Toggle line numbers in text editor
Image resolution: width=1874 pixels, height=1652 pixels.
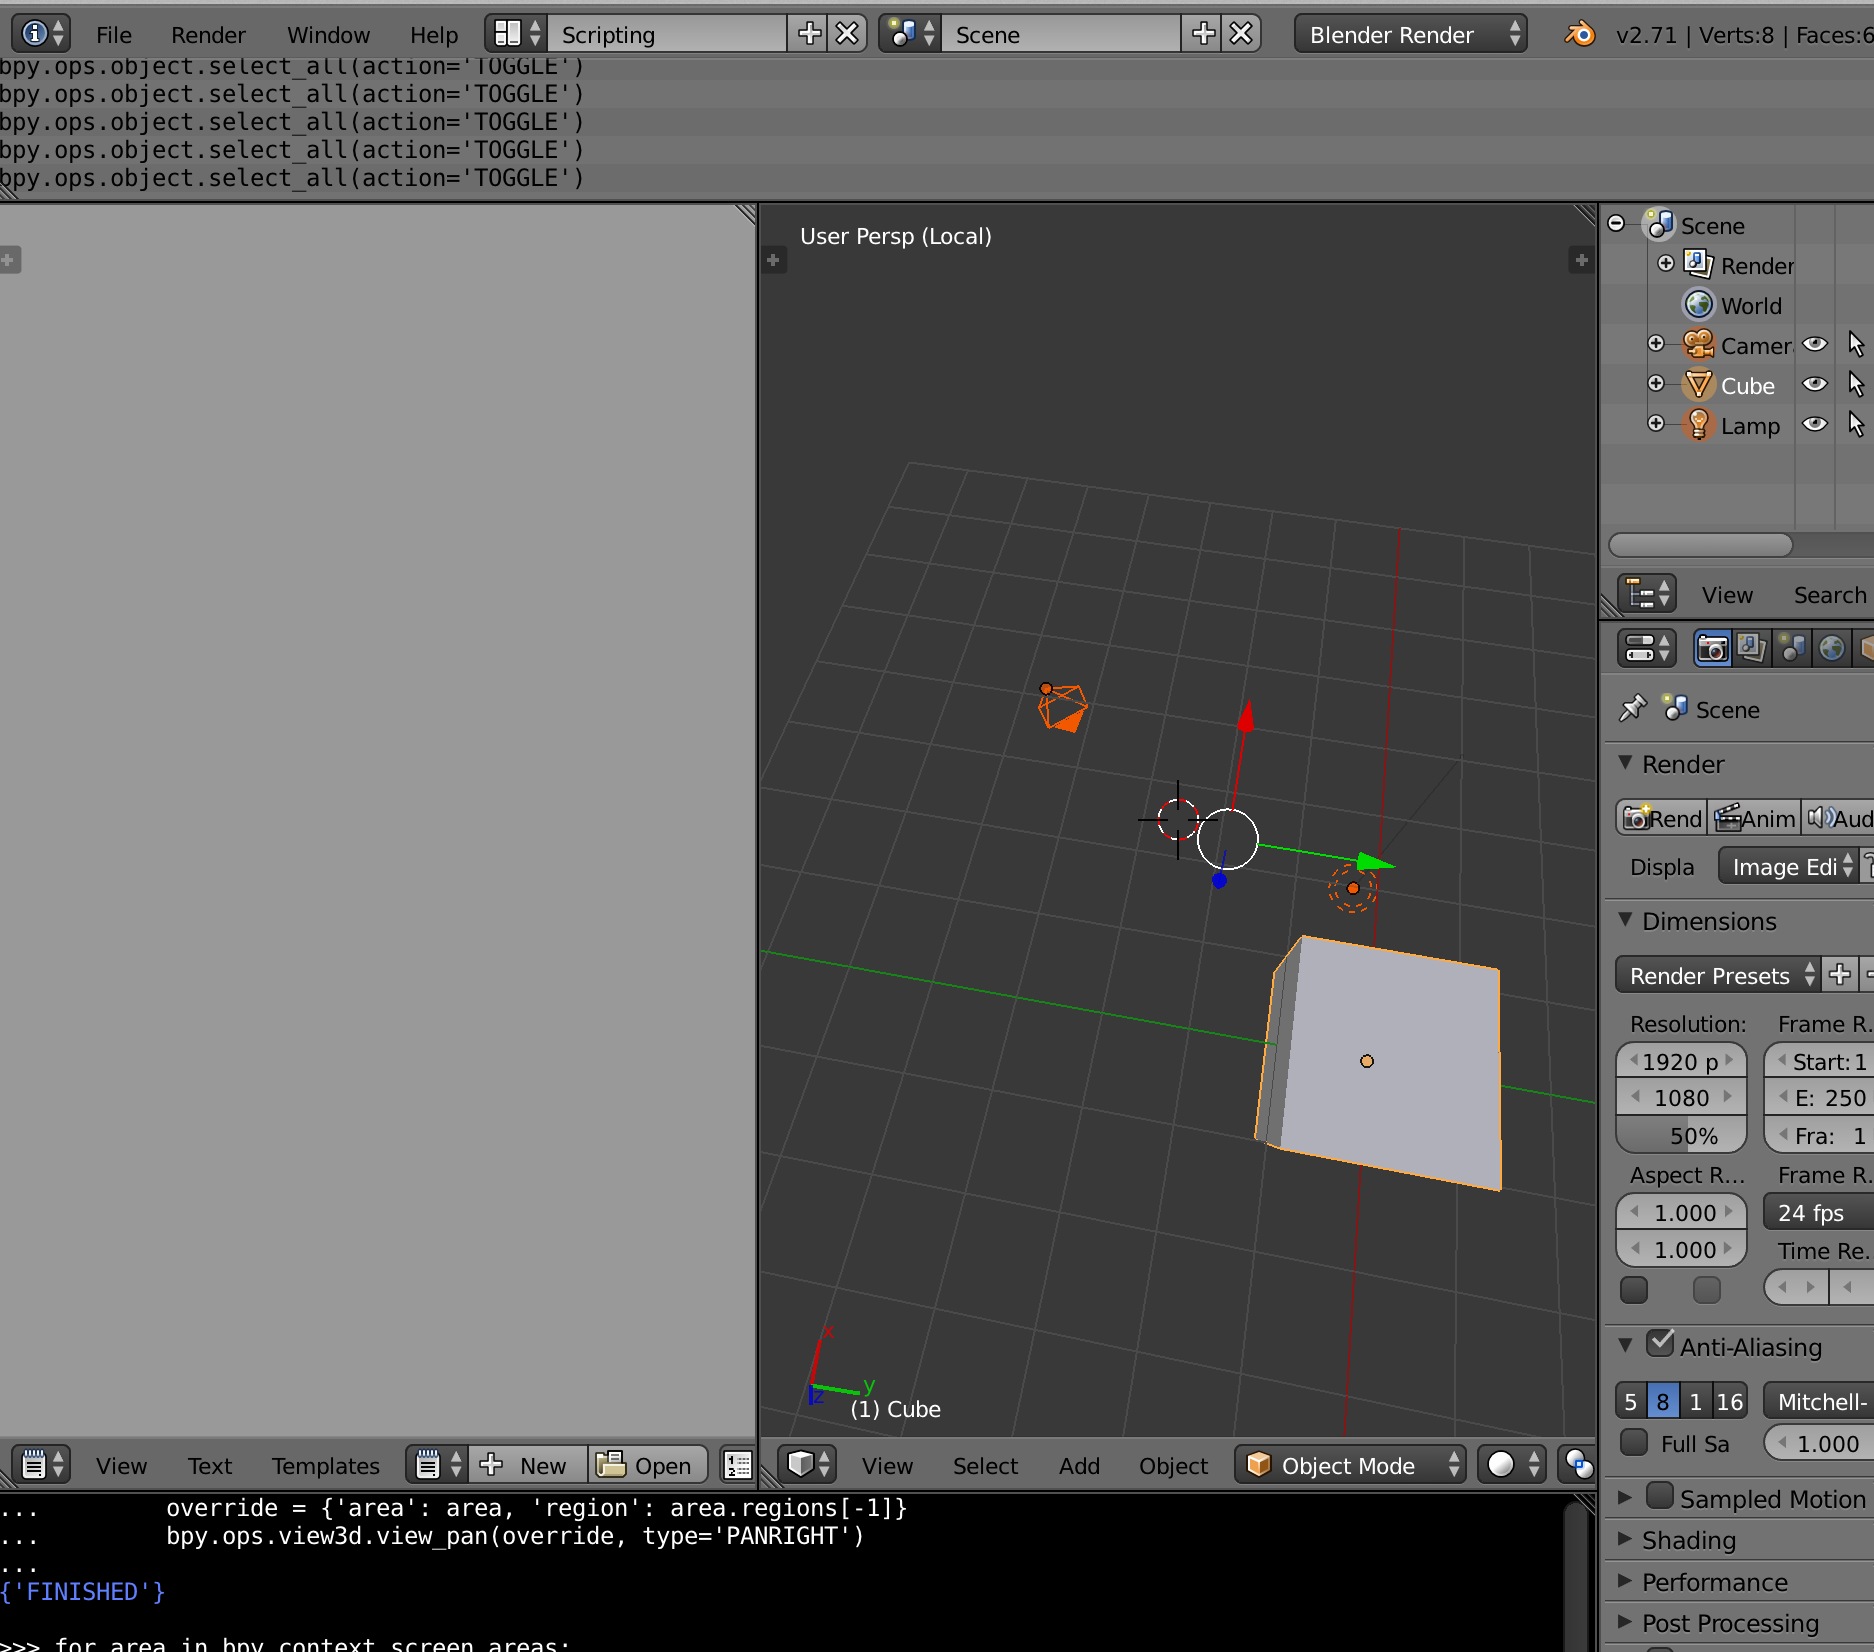tap(738, 1465)
